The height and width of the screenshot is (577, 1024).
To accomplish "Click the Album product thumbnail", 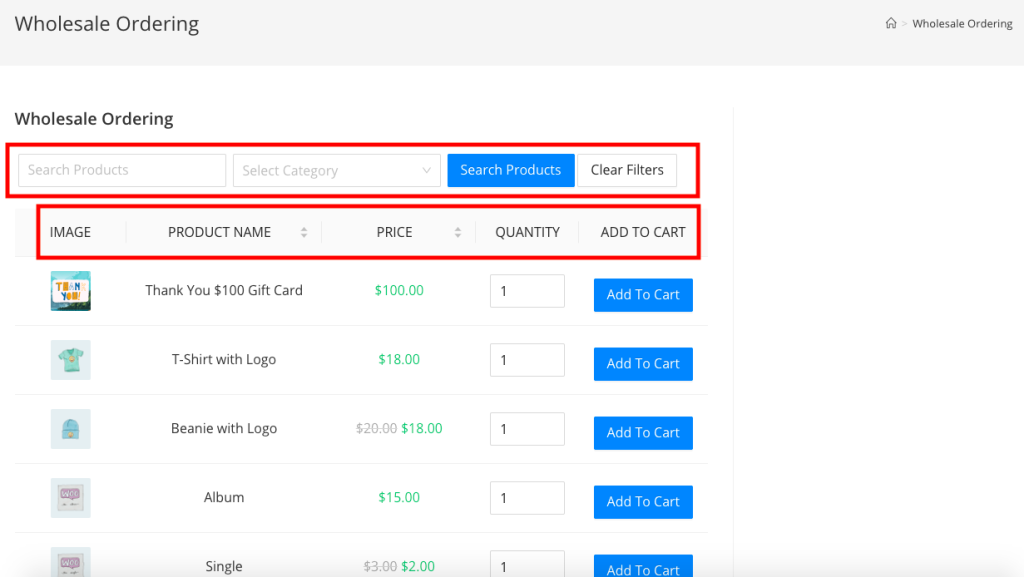I will [70, 498].
